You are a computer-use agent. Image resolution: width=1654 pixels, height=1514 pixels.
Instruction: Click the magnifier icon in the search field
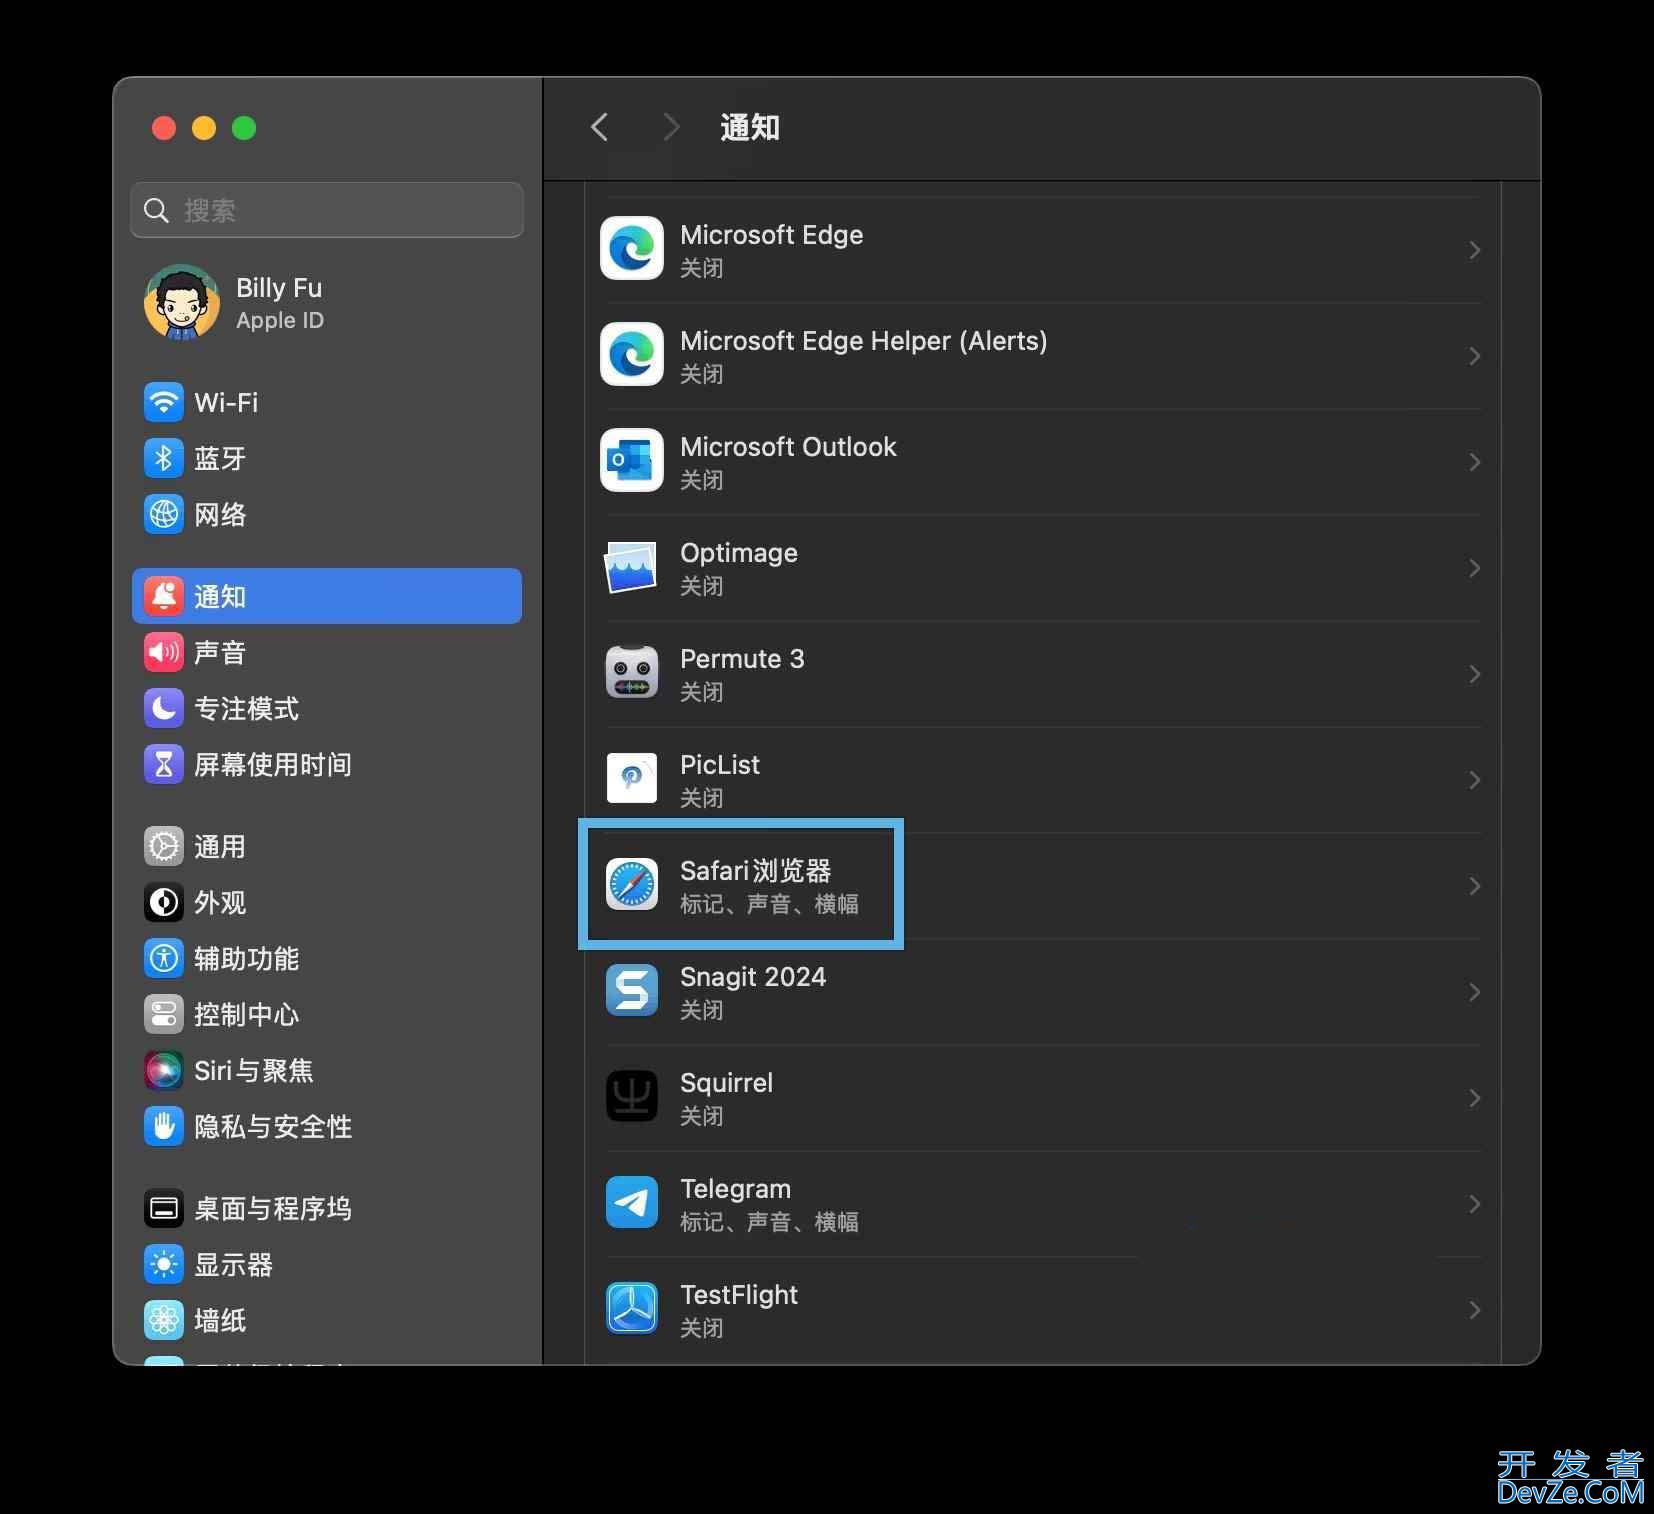click(x=156, y=210)
